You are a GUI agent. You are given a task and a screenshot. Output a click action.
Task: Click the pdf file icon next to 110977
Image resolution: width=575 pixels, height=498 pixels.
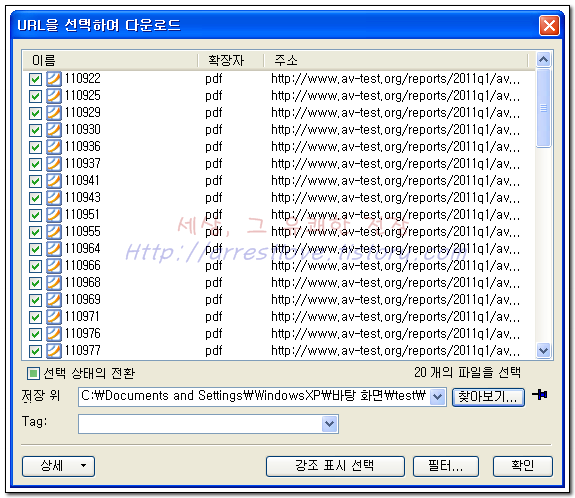[54, 351]
